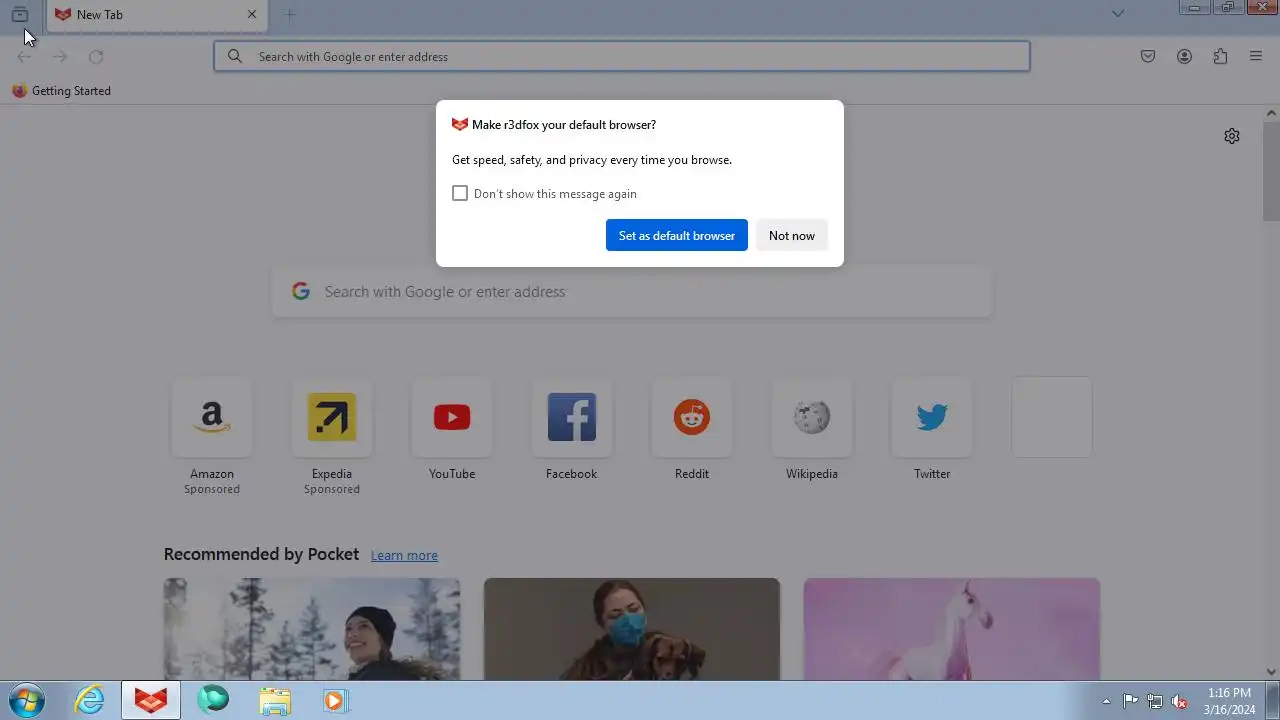This screenshot has width=1280, height=720.
Task: Open a new tab with plus icon
Action: [290, 14]
